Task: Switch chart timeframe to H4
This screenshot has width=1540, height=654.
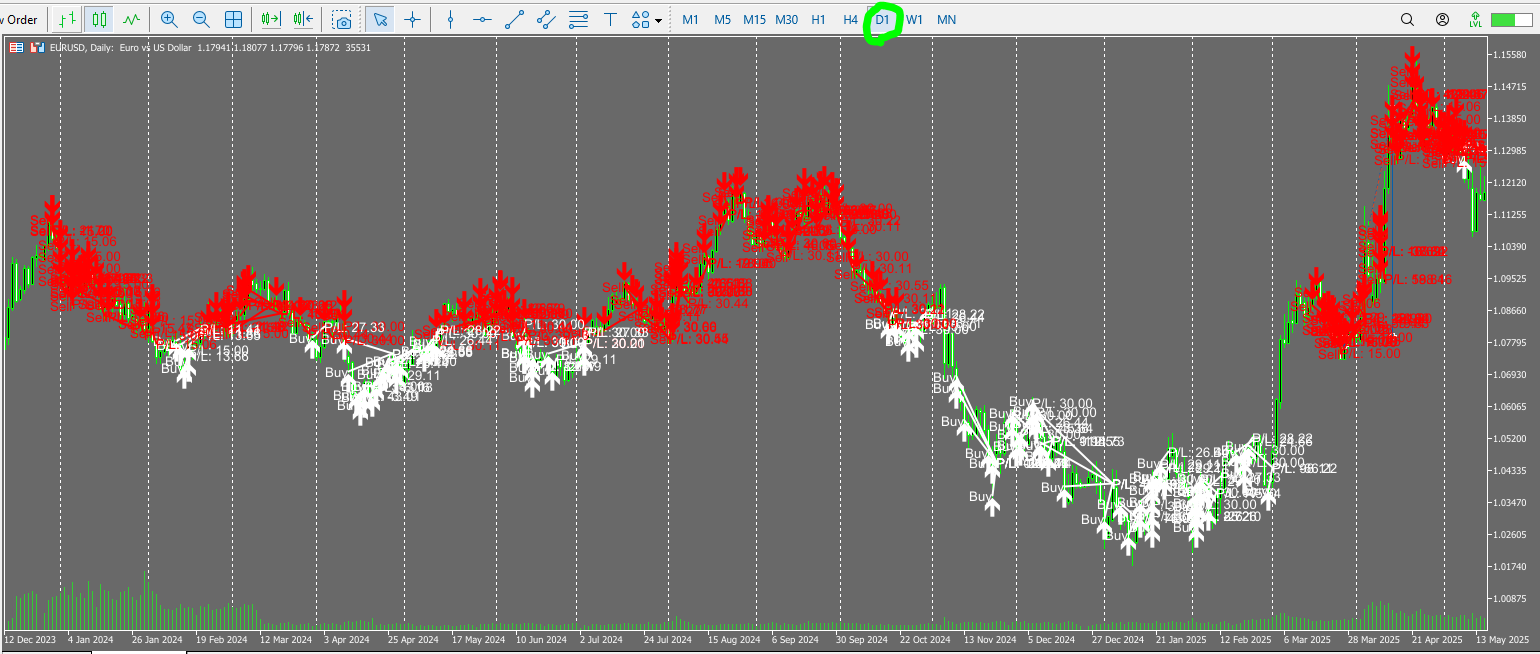Action: coord(849,19)
